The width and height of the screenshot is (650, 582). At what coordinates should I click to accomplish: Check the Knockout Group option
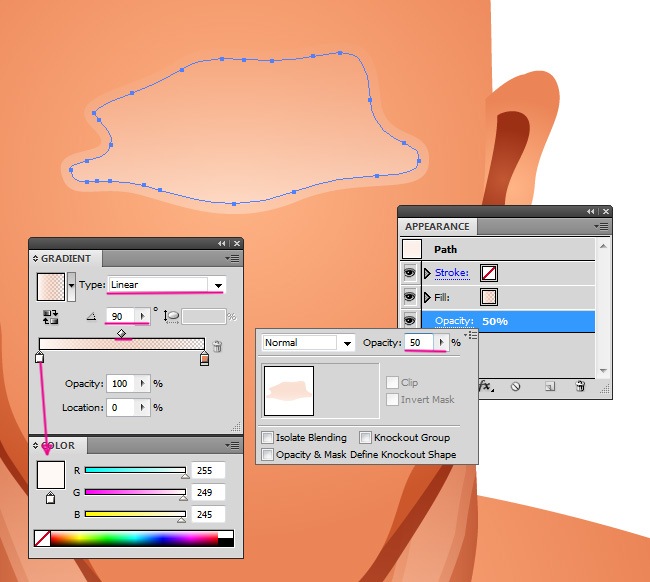[365, 438]
